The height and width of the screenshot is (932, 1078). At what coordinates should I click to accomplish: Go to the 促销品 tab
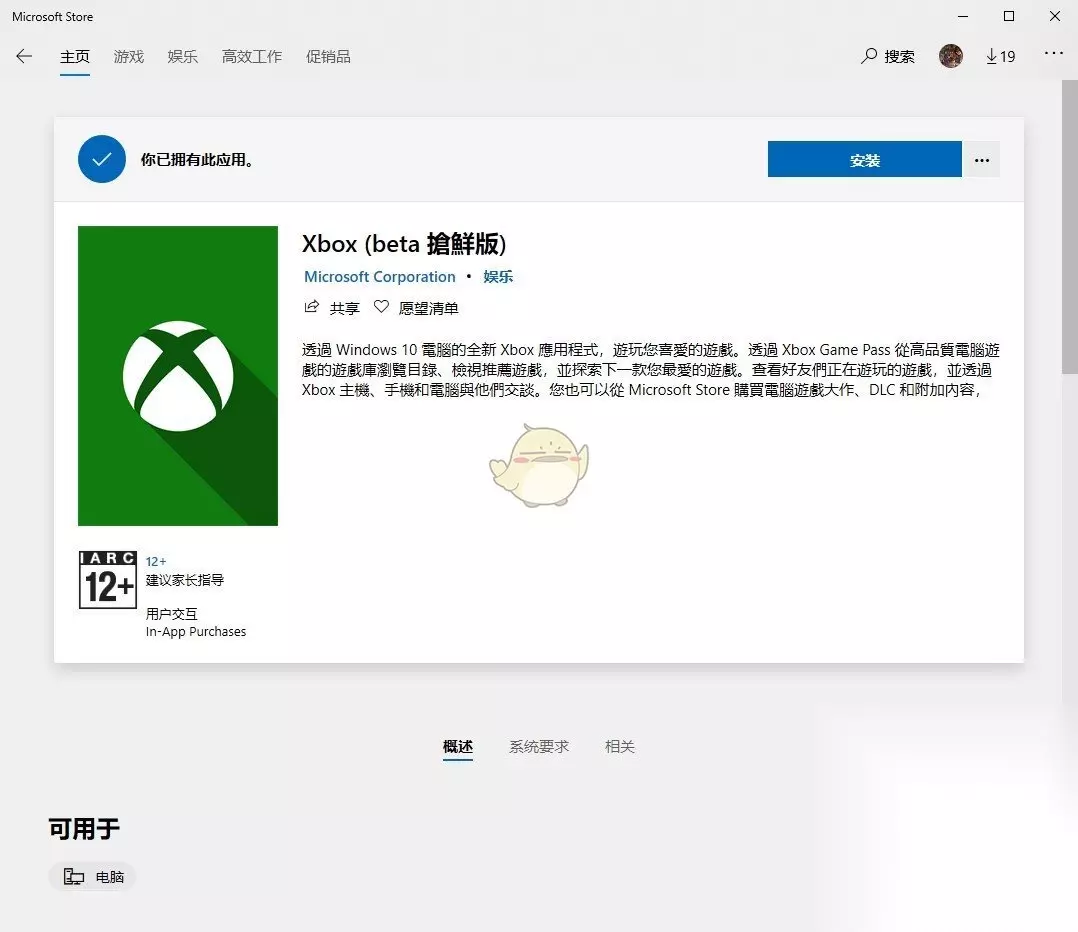click(328, 57)
